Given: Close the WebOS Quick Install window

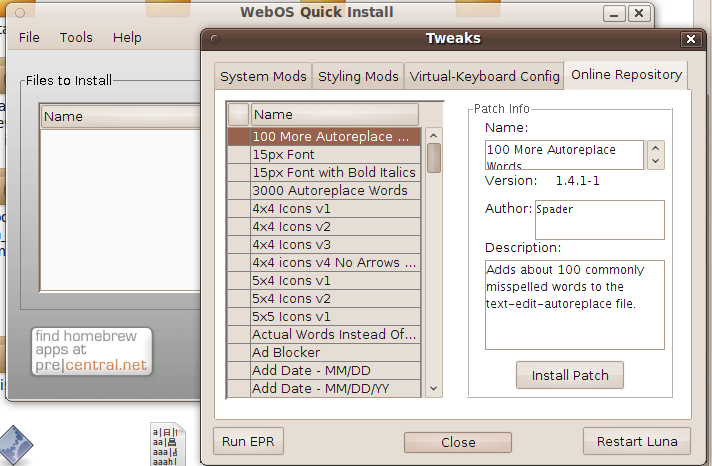Looking at the screenshot, I should [x=638, y=14].
